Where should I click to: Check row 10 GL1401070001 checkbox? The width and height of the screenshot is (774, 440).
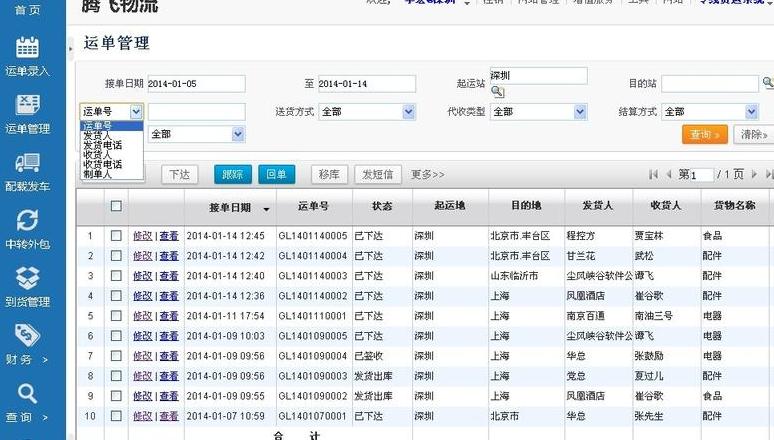pyautogui.click(x=116, y=416)
